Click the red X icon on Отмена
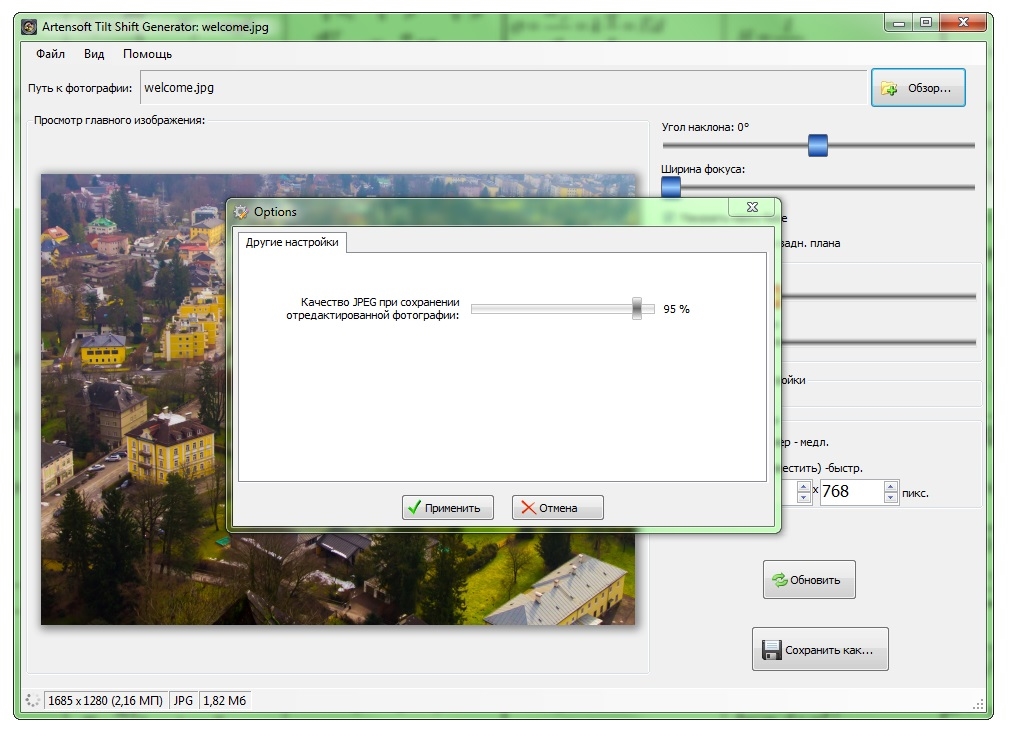This screenshot has height=739, width=1011. click(526, 508)
